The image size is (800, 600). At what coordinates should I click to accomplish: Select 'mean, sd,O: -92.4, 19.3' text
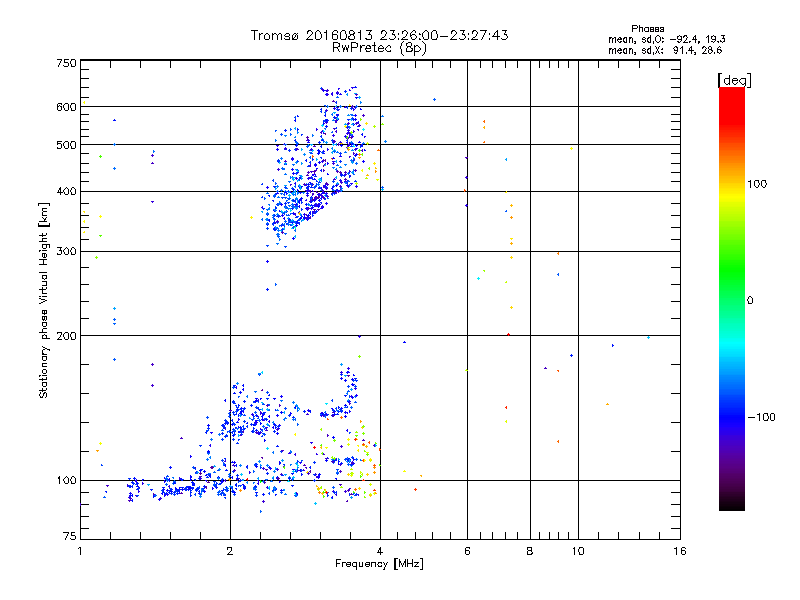pos(666,39)
